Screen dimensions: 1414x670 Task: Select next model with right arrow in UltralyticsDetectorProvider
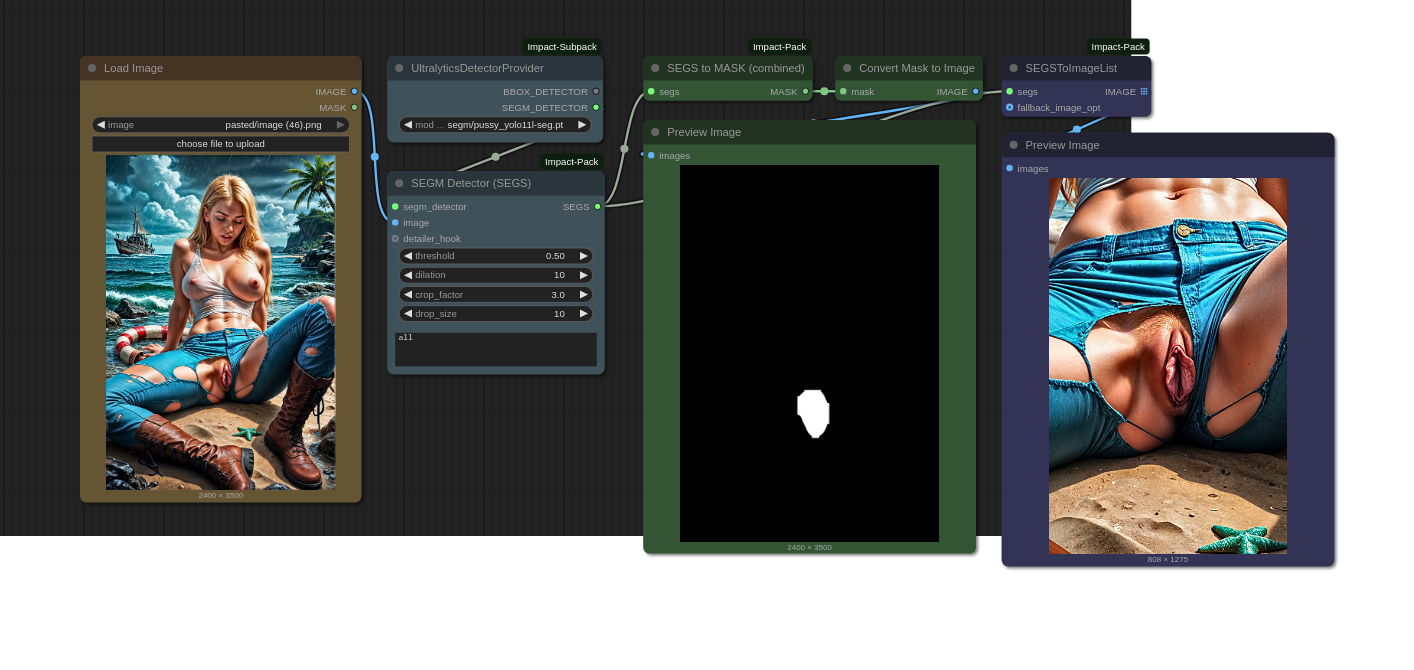pyautogui.click(x=582, y=125)
